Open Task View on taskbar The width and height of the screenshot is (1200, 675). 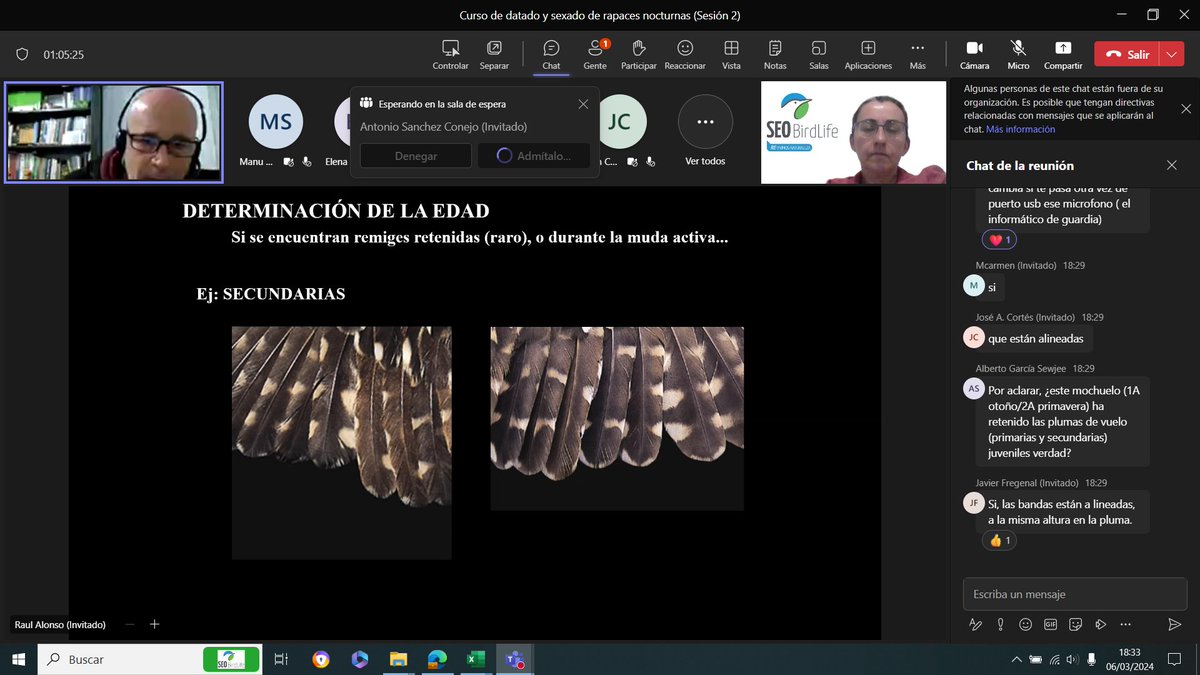281,659
